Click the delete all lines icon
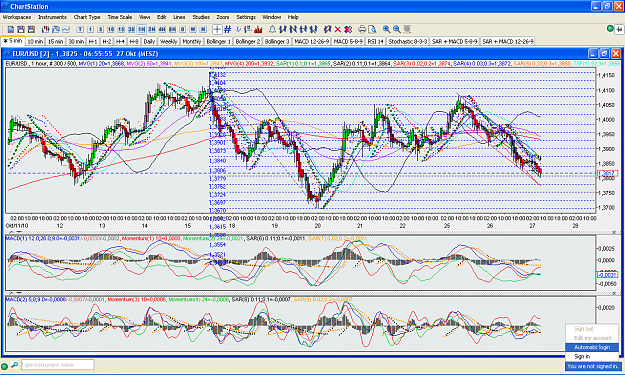 (x=348, y=29)
